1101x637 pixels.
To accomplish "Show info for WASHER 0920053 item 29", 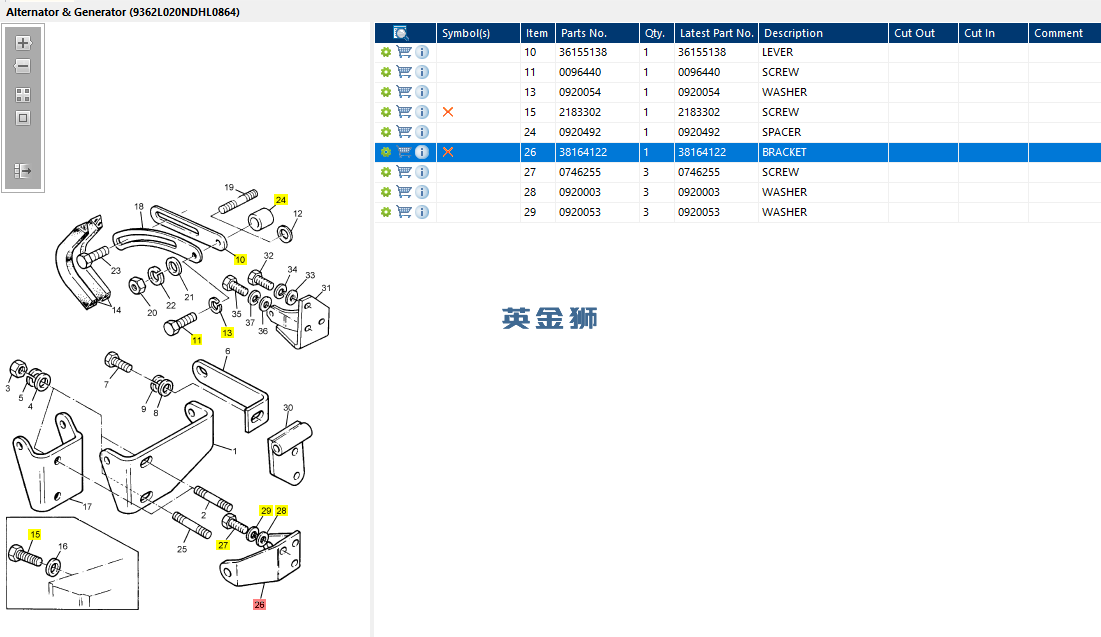I will pyautogui.click(x=422, y=212).
